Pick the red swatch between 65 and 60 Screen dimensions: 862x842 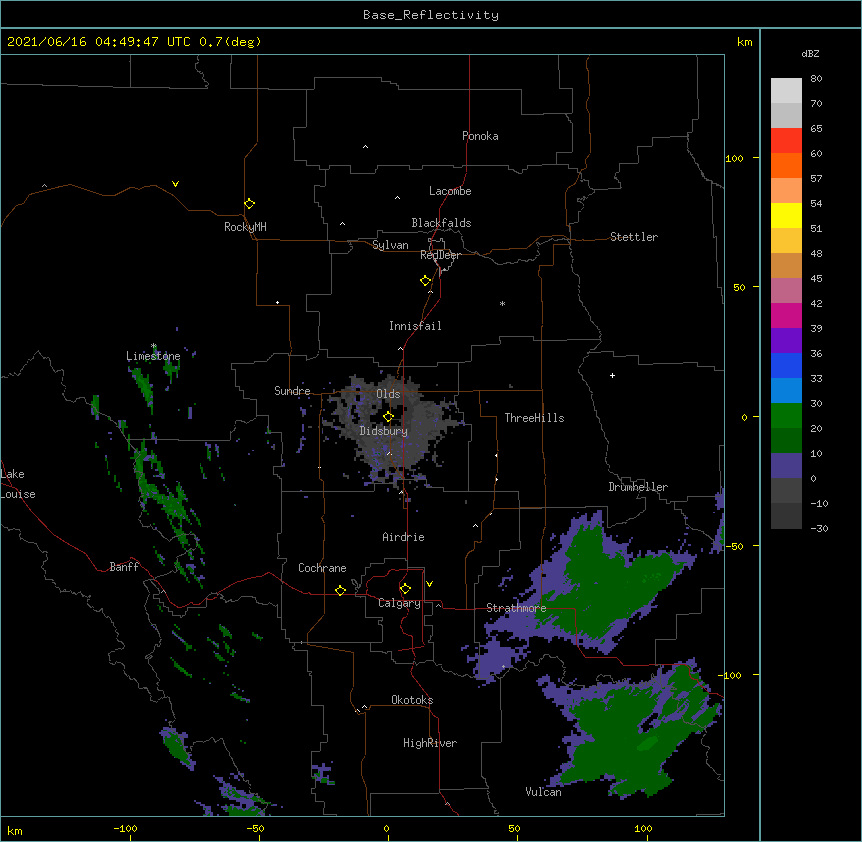[786, 141]
